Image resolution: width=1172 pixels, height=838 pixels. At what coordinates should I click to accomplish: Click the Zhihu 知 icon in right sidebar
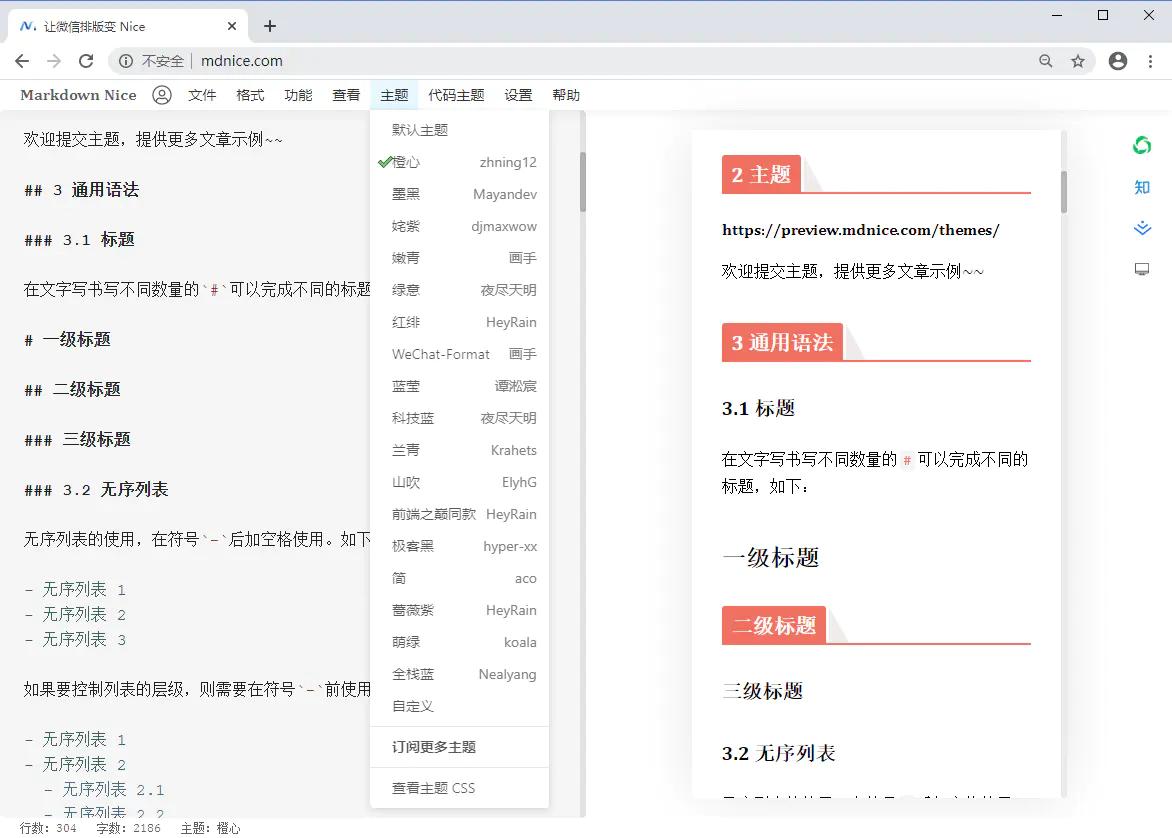tap(1141, 187)
